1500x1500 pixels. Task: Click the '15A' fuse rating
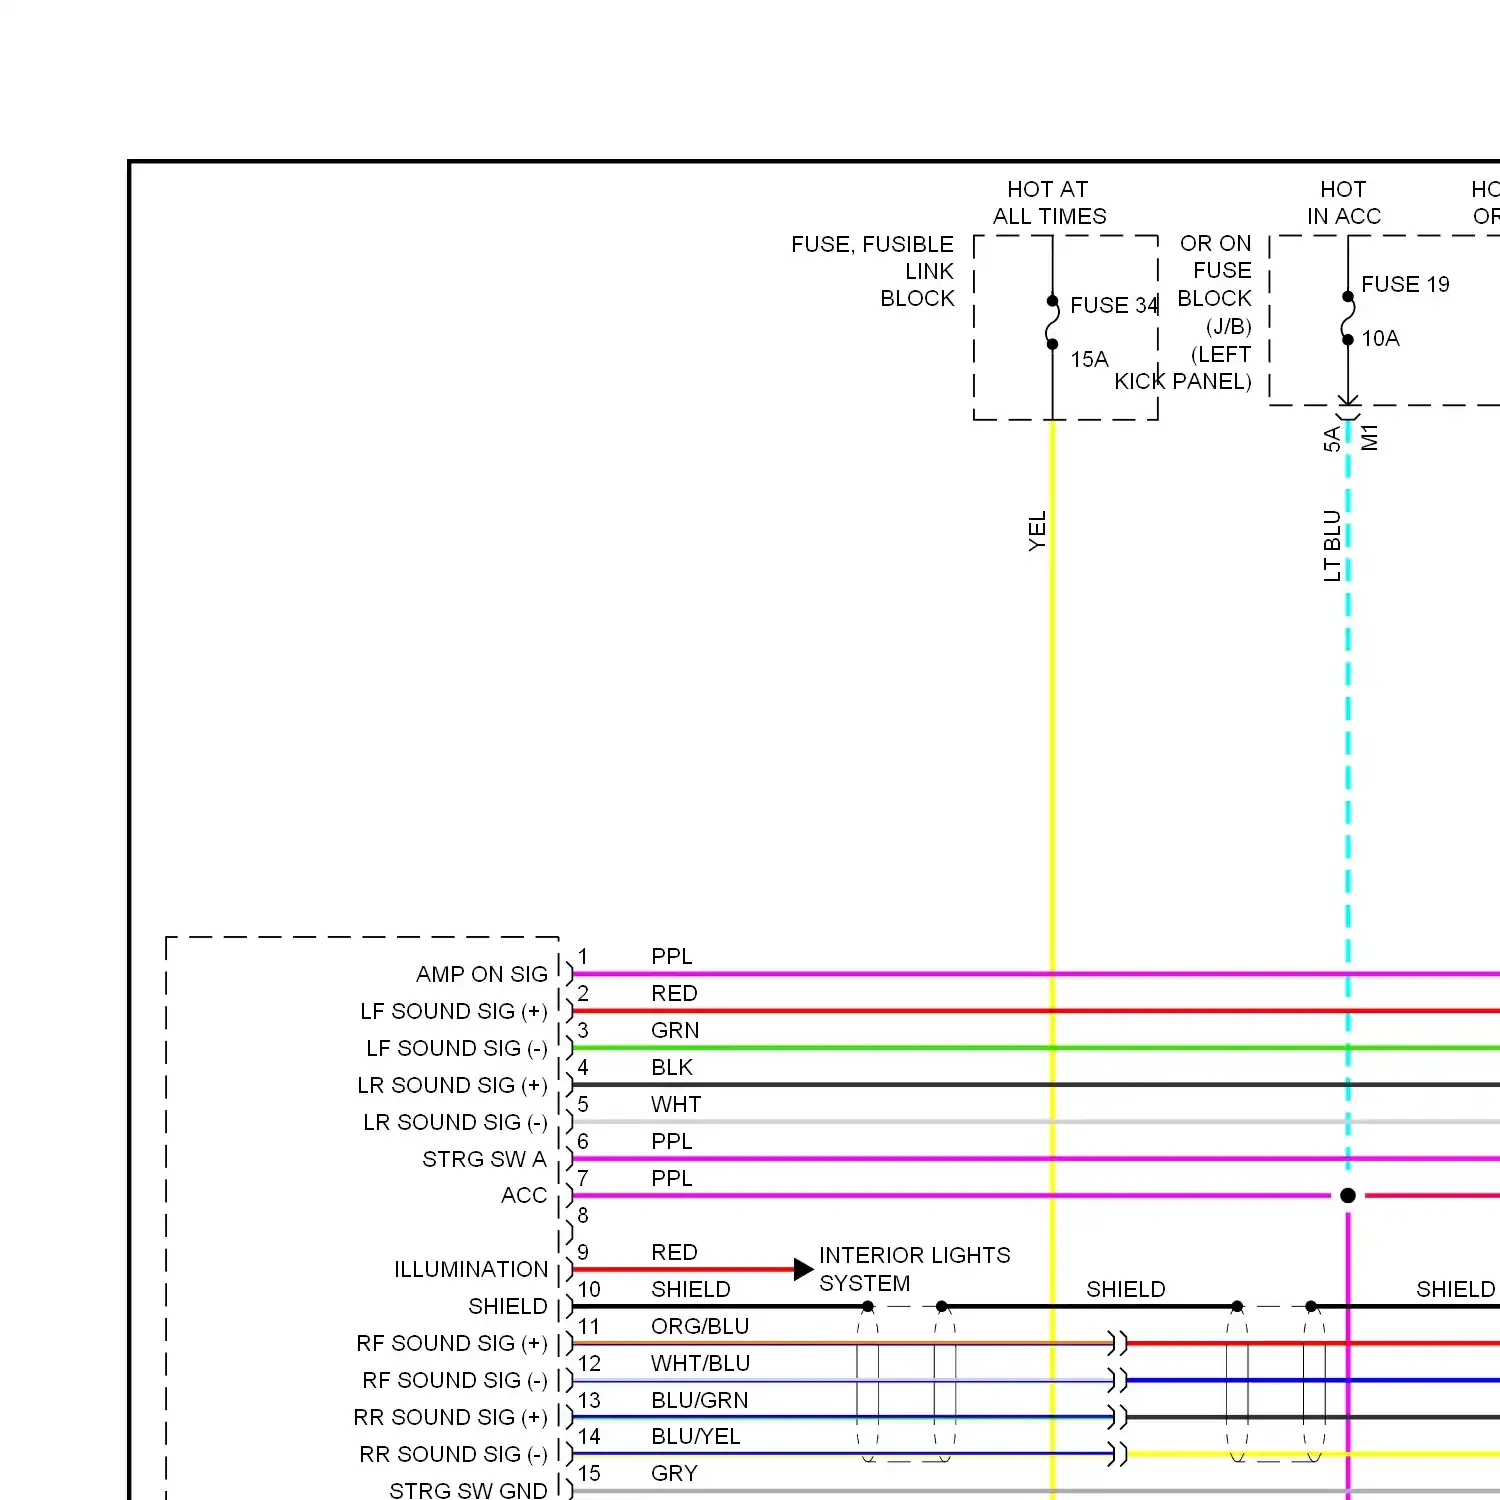[x=1089, y=359]
